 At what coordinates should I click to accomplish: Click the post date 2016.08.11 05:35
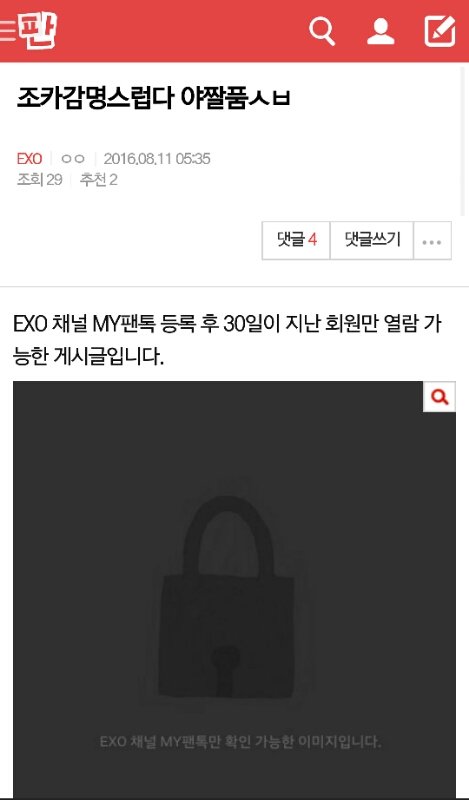157,159
